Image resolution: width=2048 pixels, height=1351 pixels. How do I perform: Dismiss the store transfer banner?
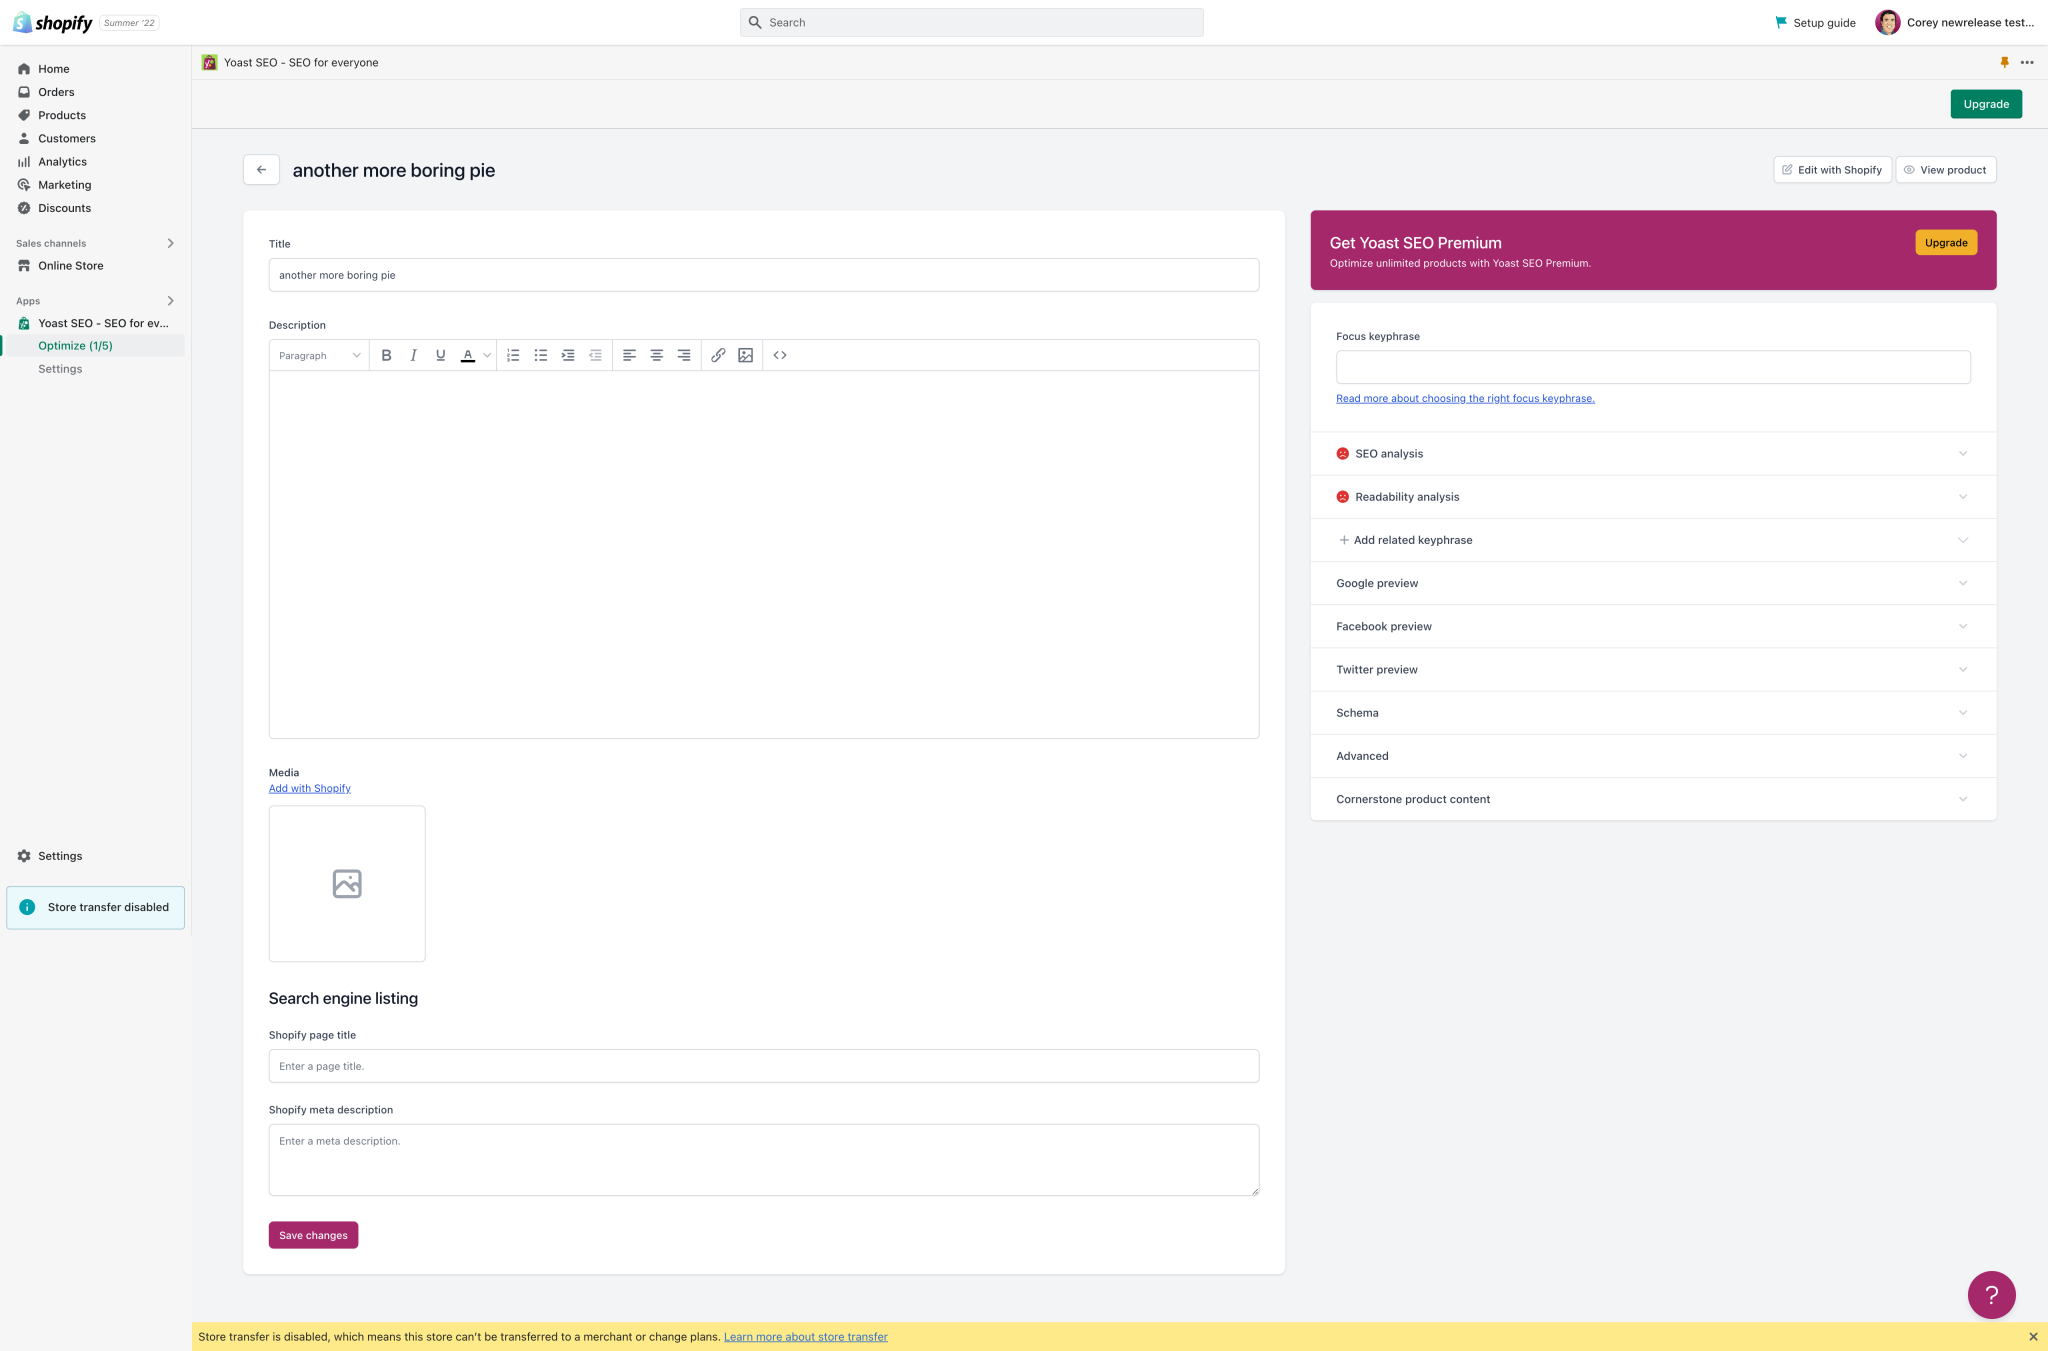point(2033,1337)
